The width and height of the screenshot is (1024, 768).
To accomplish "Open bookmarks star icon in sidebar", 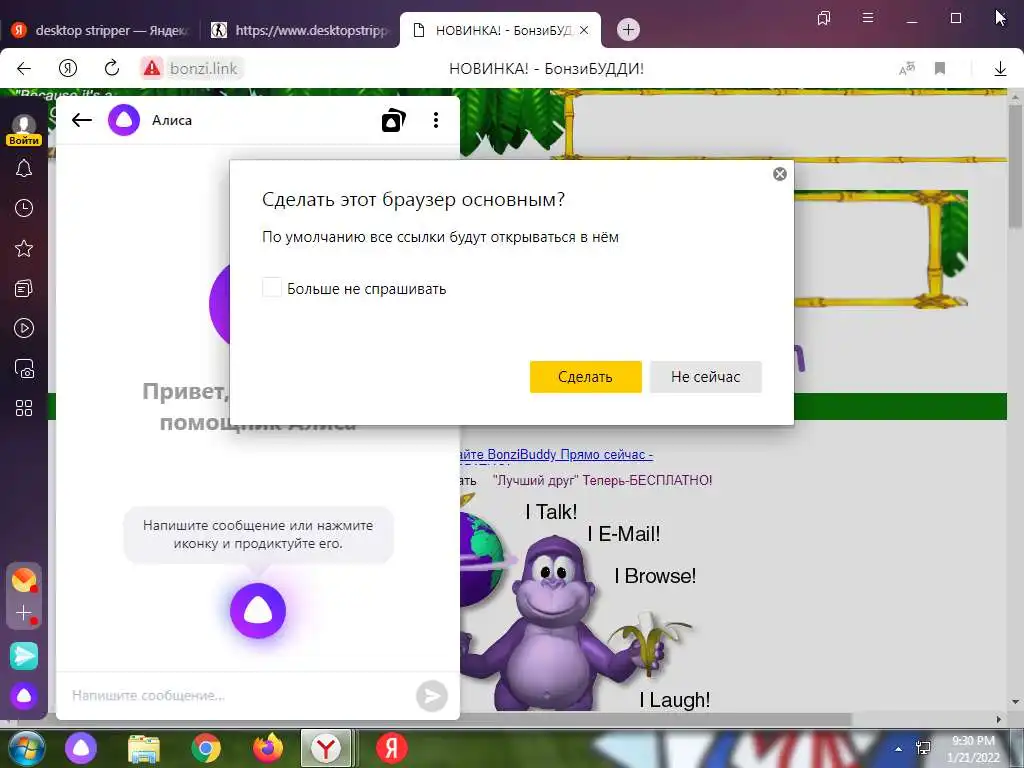I will (24, 248).
